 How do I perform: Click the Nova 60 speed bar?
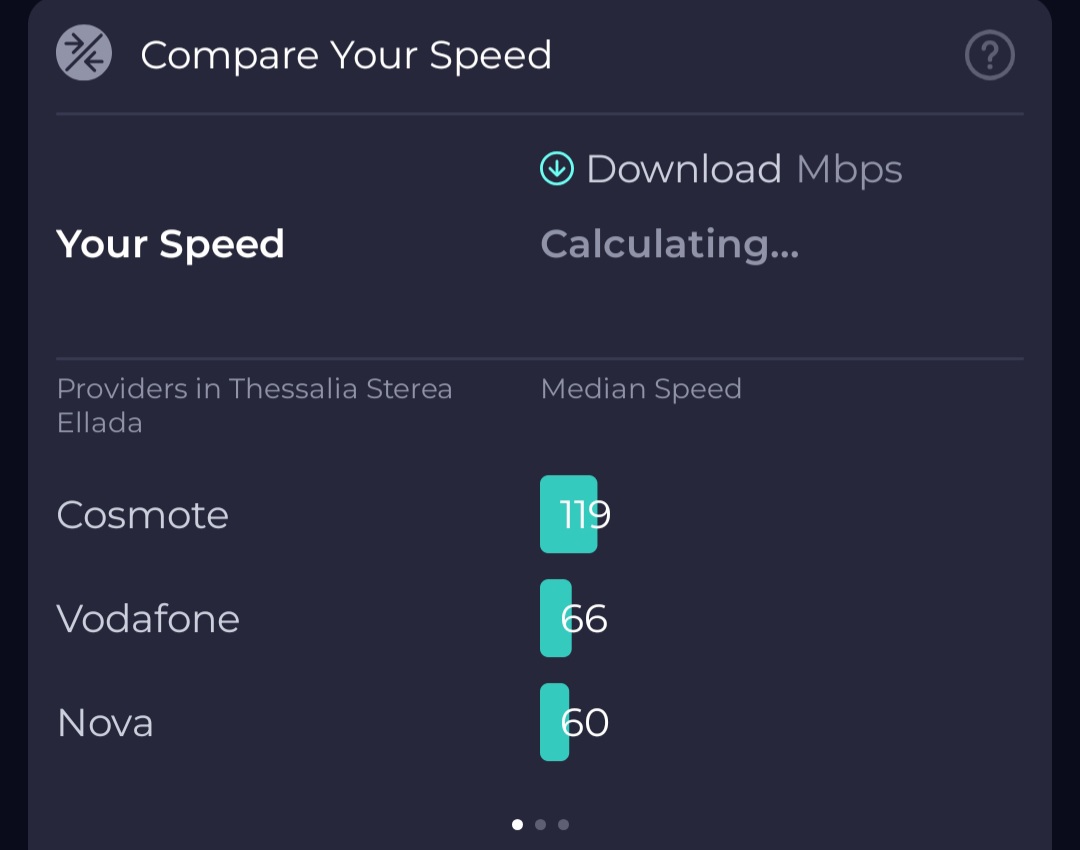coord(554,722)
